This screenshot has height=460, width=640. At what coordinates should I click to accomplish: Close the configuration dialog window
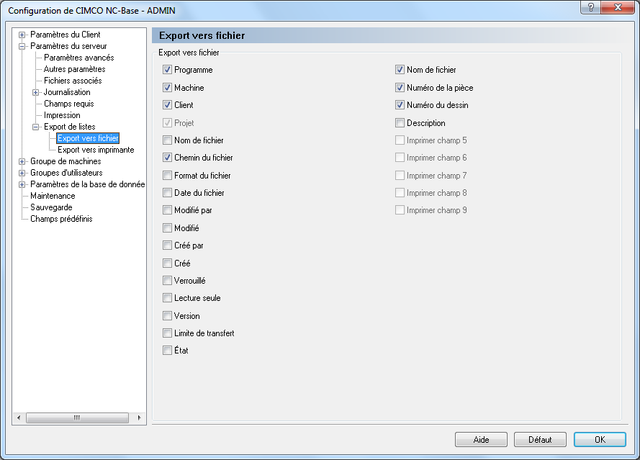pos(618,7)
